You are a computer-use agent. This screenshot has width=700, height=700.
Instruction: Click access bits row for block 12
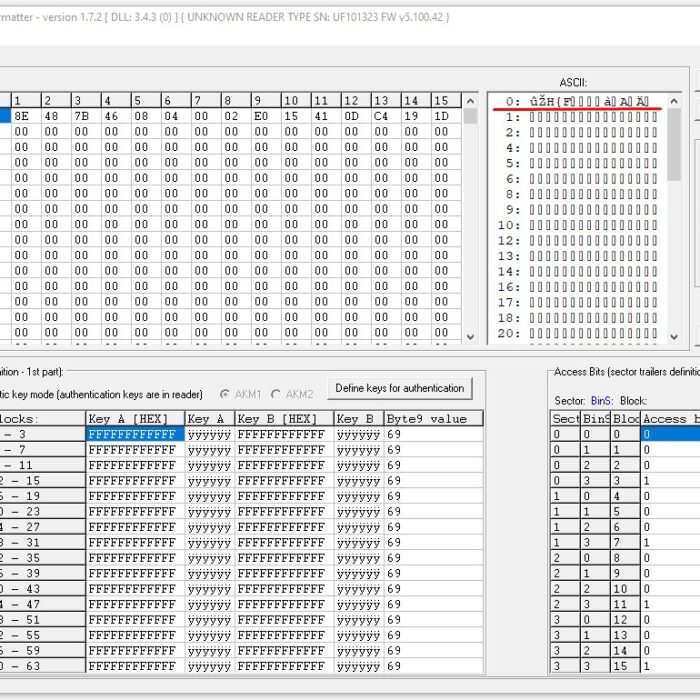click(625, 620)
